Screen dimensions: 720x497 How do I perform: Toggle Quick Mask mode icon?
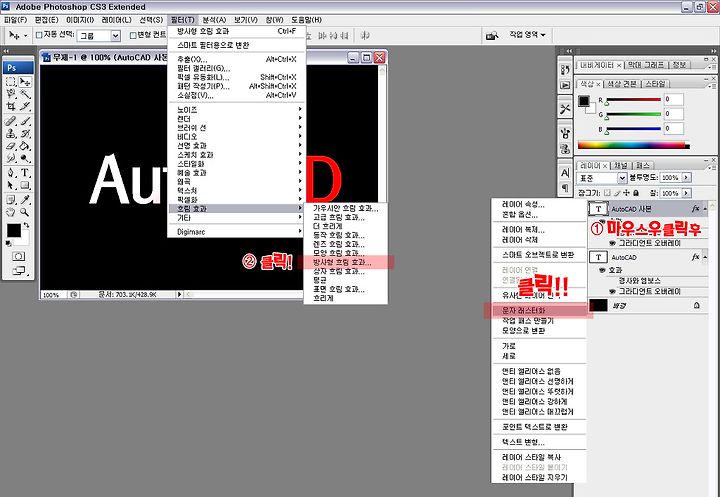[18, 256]
